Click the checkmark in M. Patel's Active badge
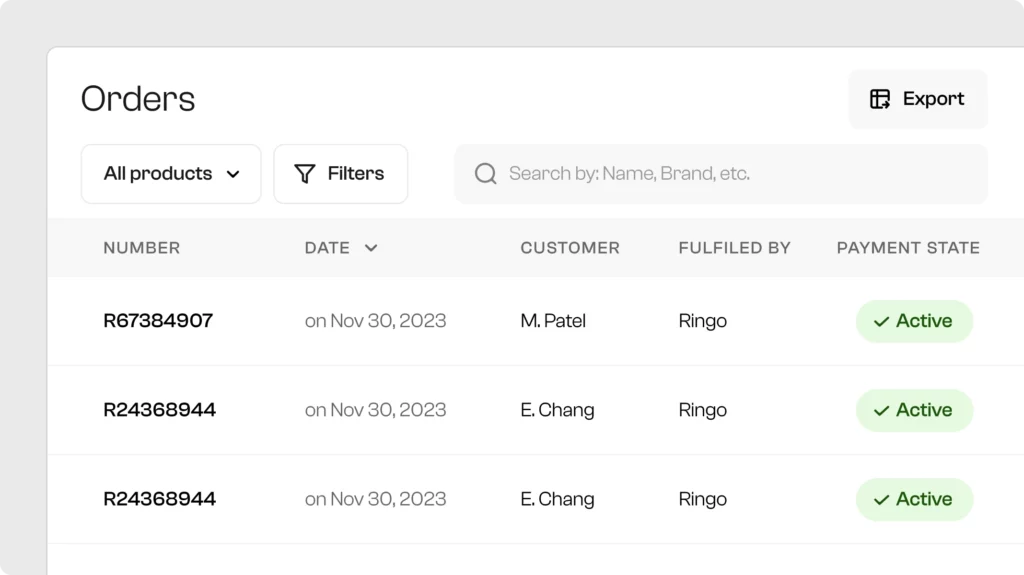This screenshot has height=575, width=1024. click(x=881, y=322)
